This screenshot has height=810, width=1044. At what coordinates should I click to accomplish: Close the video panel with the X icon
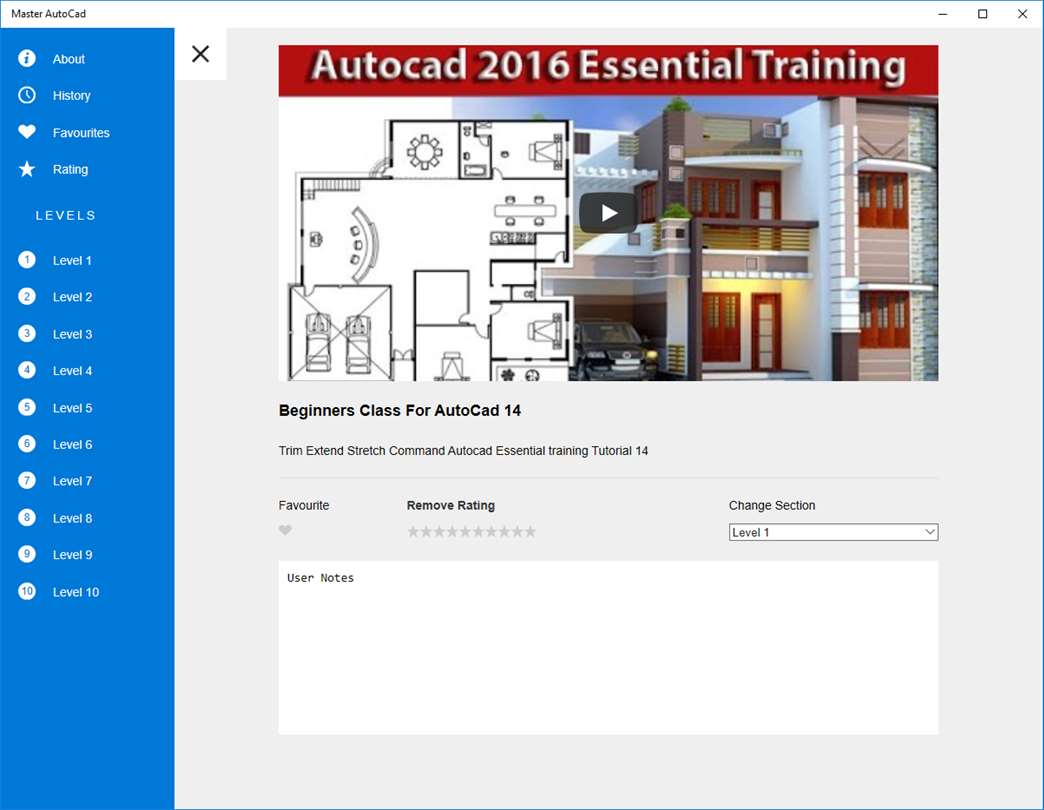click(x=200, y=54)
